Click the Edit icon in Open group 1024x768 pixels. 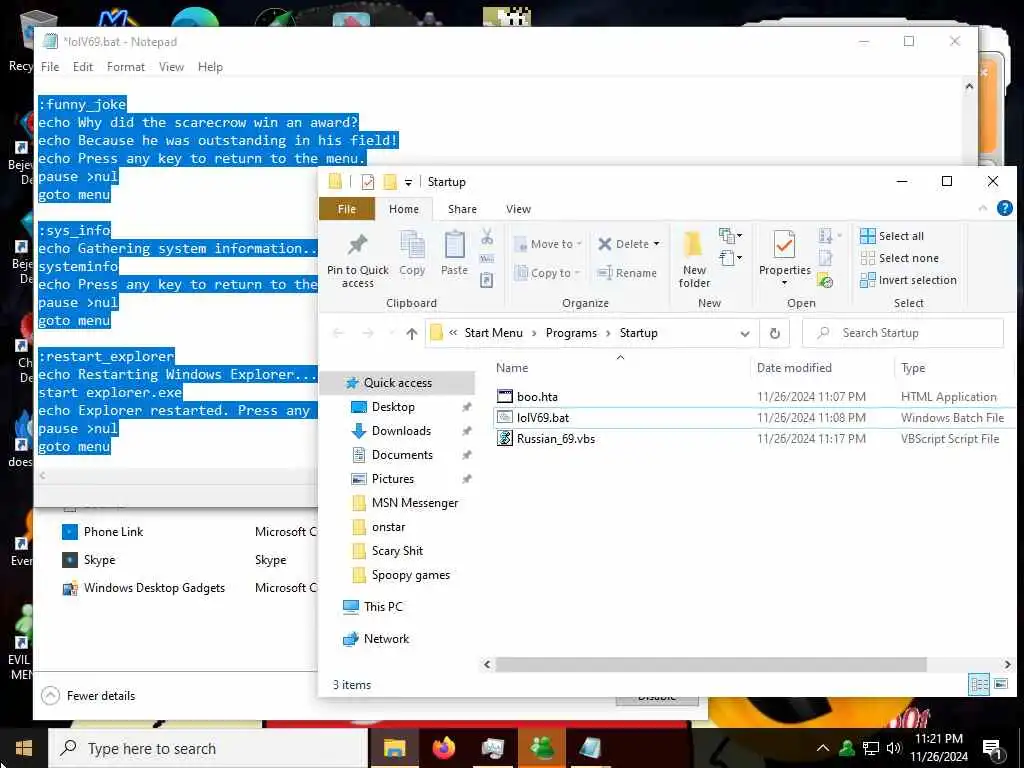[825, 259]
